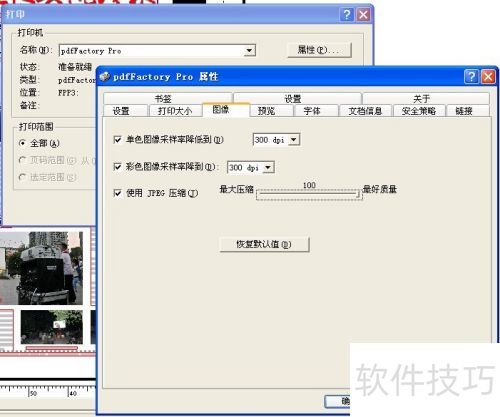Click the FPP3: port location text
Viewport: 500px width, 417px height.
pyautogui.click(x=68, y=93)
